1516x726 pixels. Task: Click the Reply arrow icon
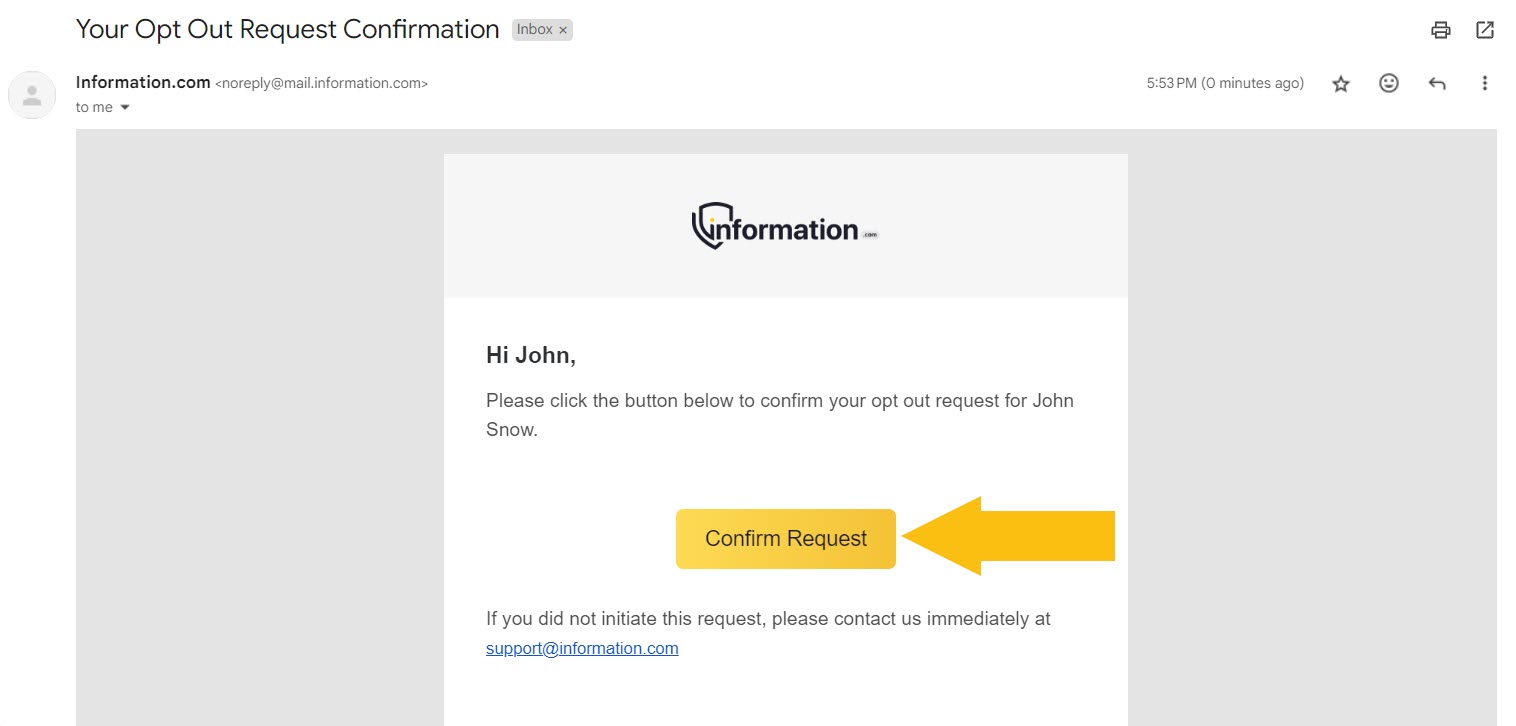1437,84
